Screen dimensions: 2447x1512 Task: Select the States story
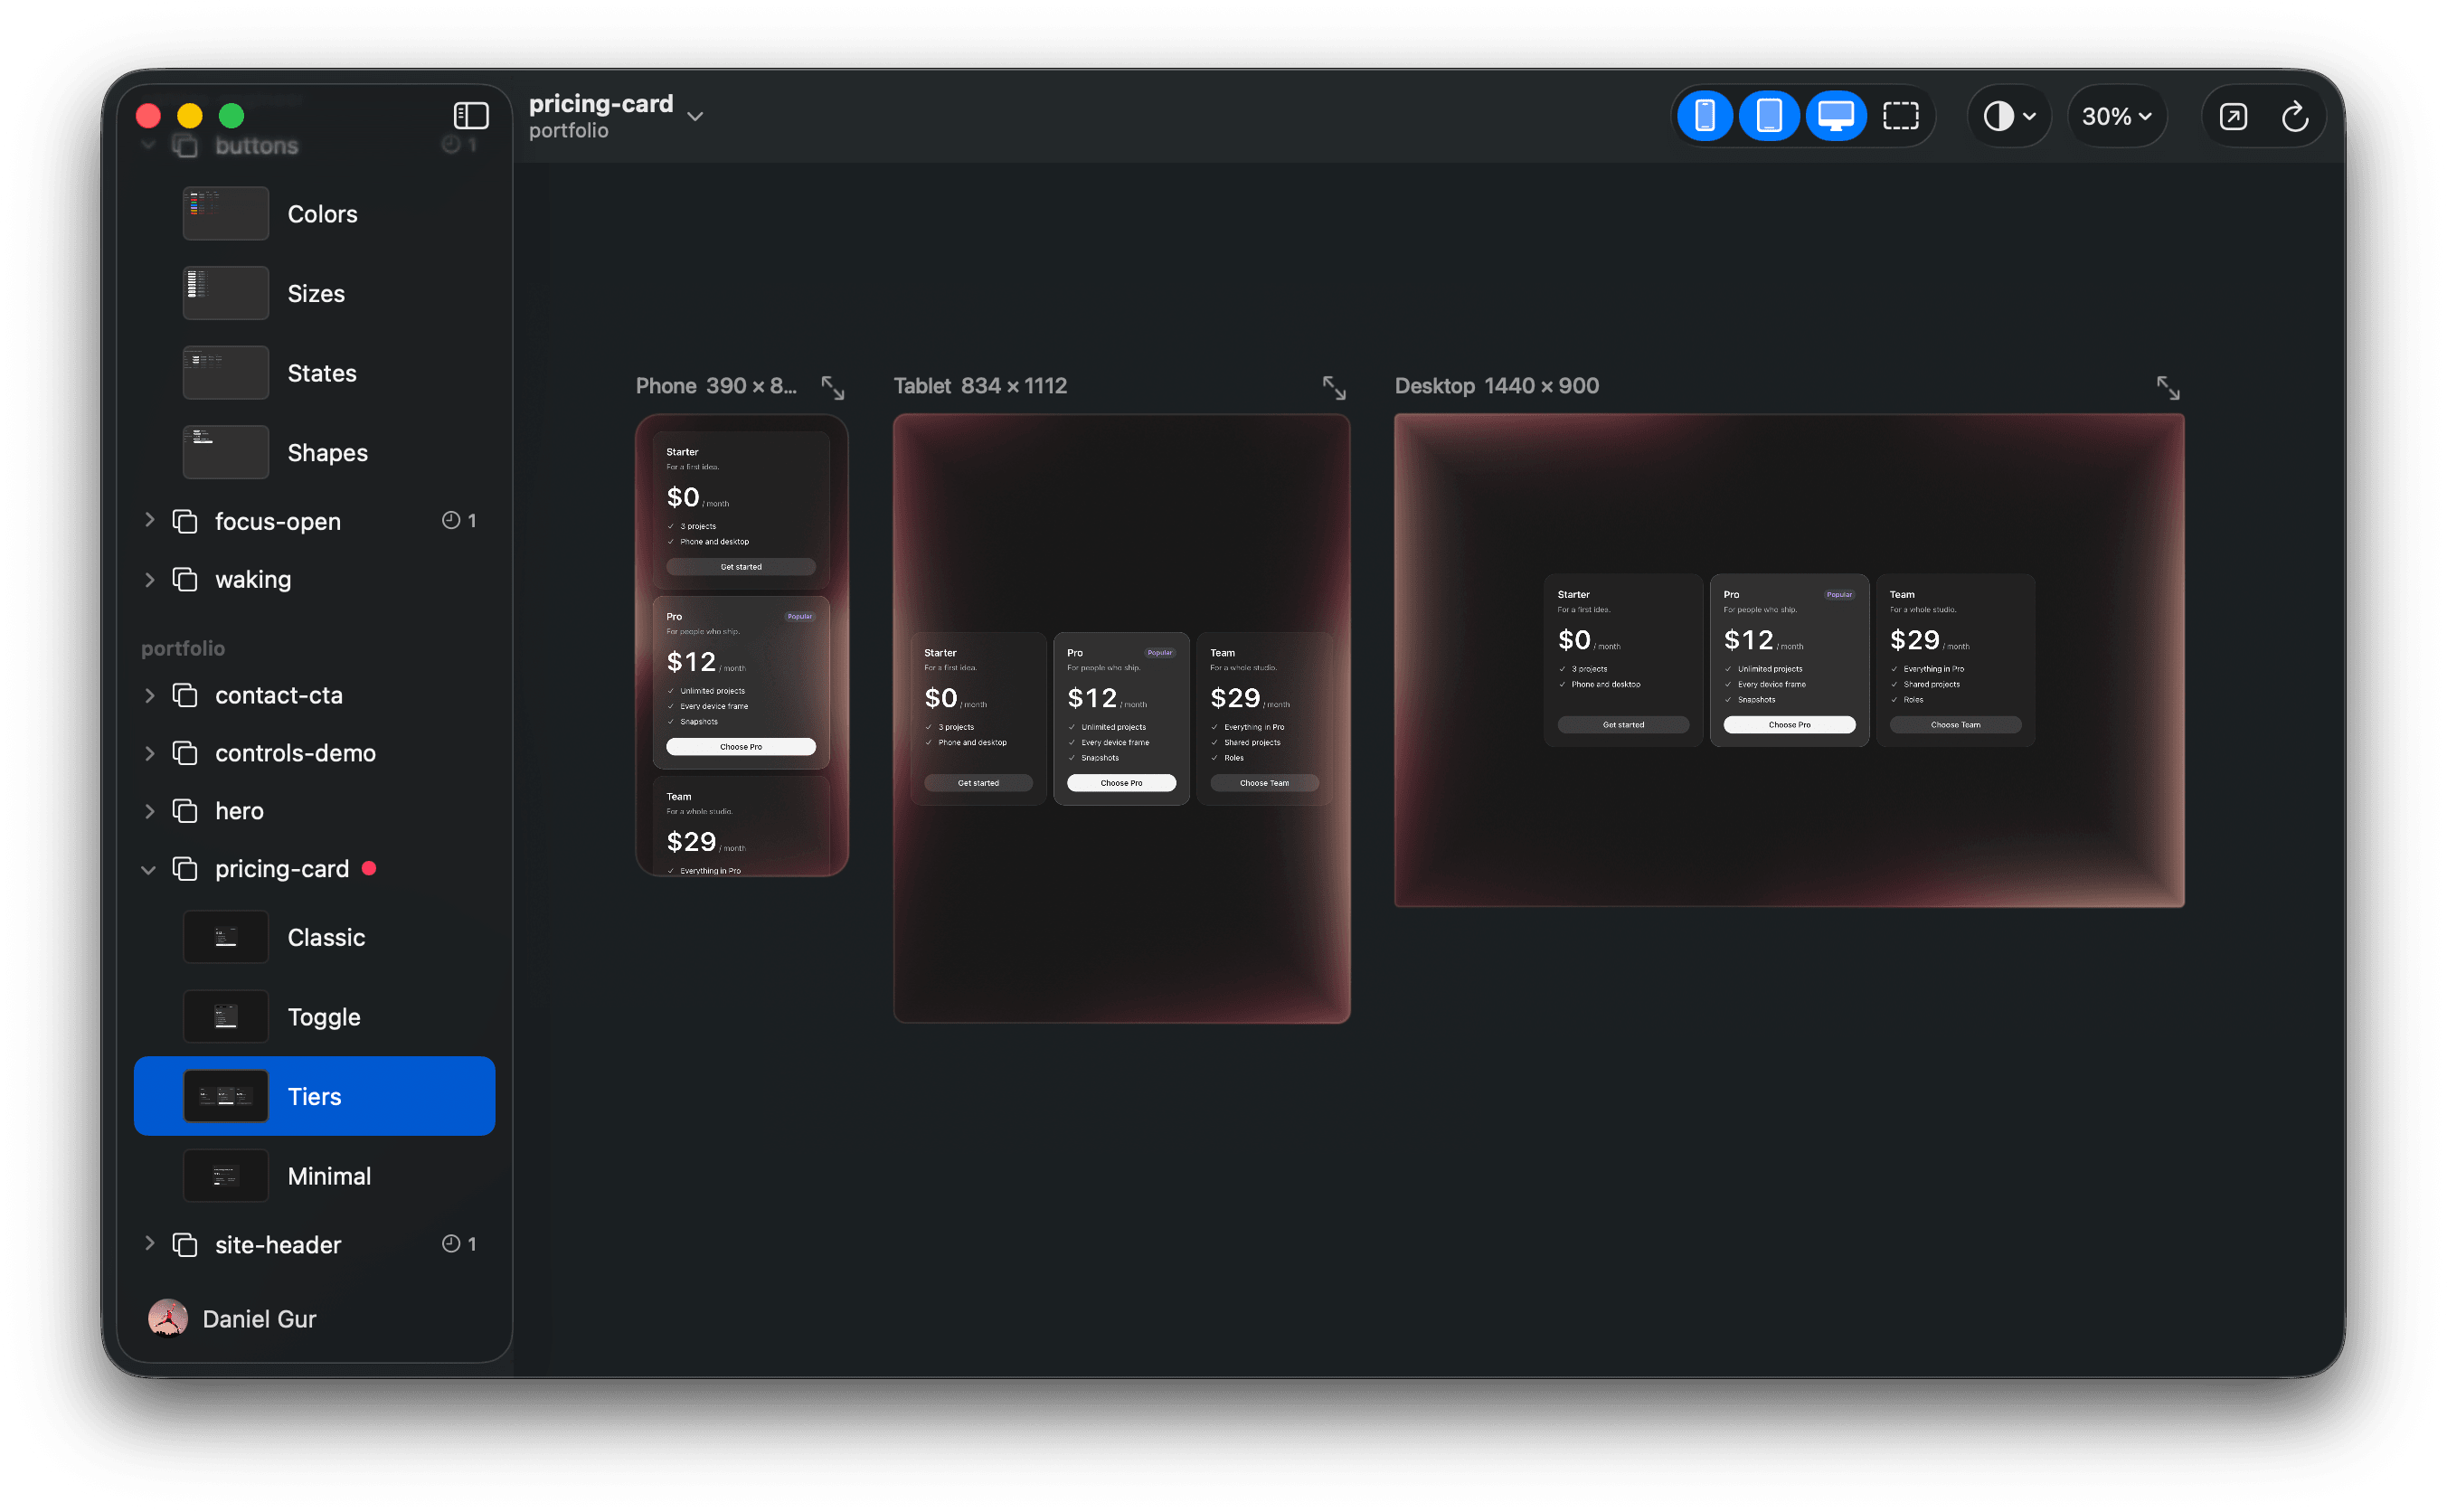click(x=315, y=373)
